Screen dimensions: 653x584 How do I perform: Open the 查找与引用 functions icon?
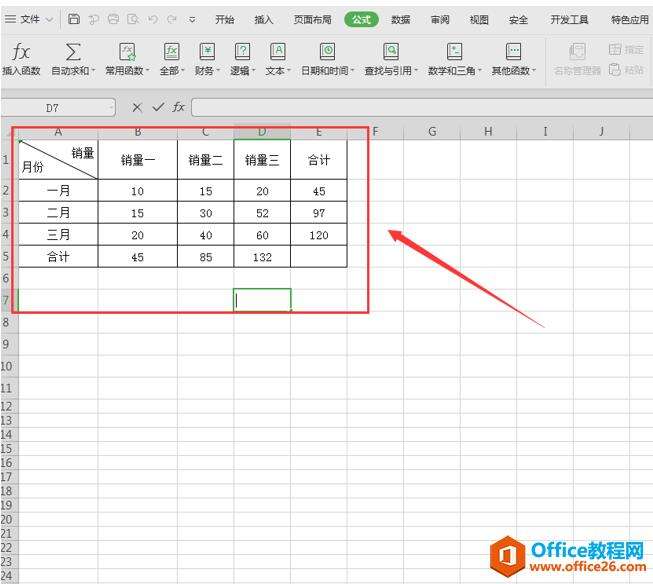point(391,52)
